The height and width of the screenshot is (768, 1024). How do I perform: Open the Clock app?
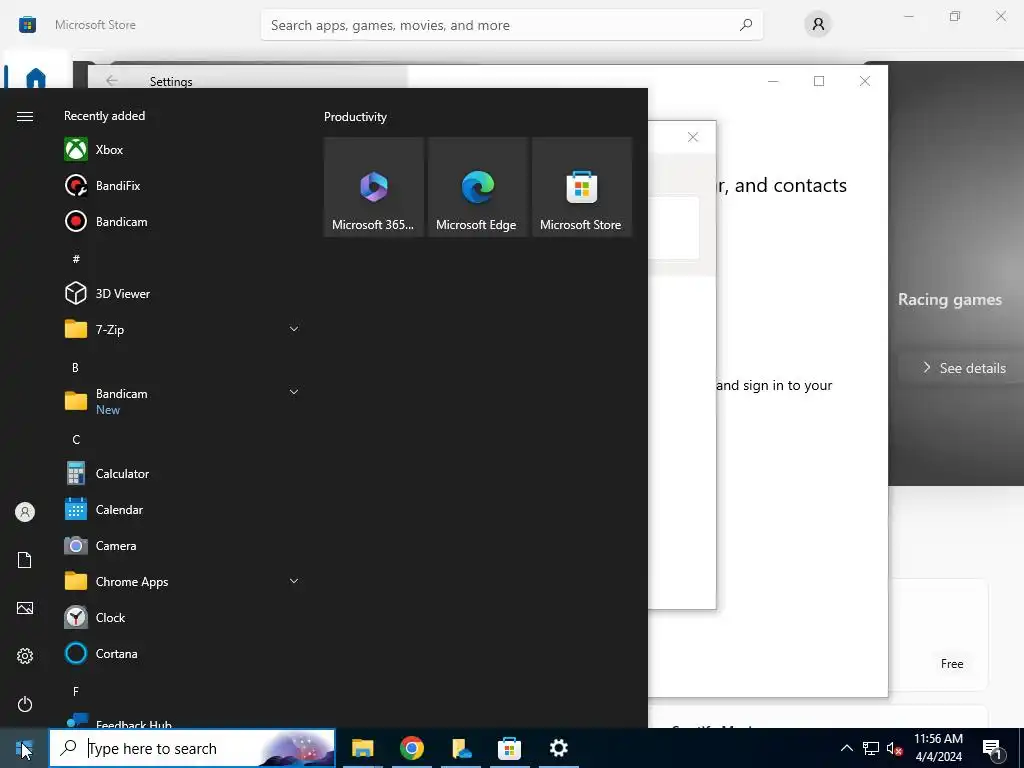click(x=183, y=617)
